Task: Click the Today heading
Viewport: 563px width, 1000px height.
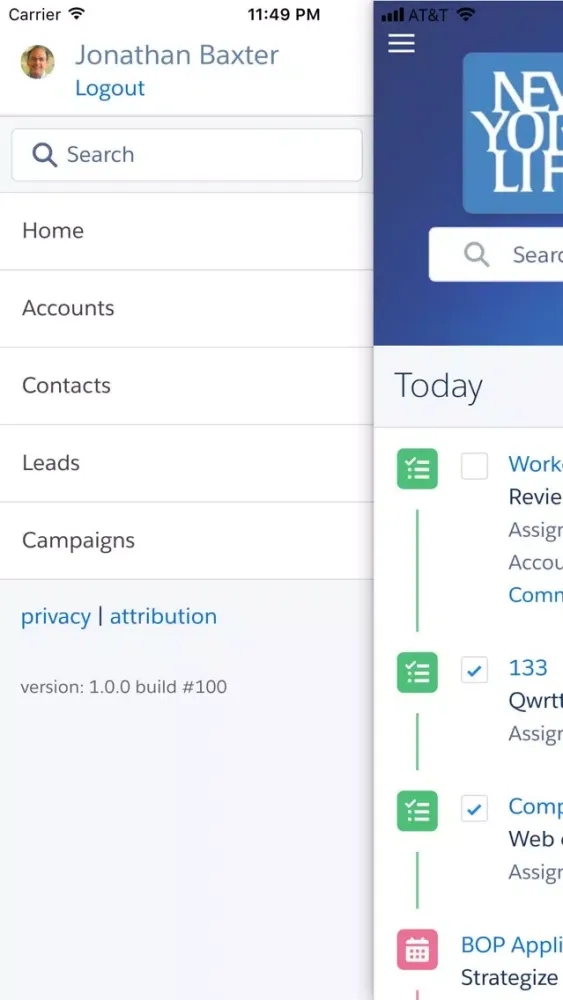Action: tap(439, 386)
